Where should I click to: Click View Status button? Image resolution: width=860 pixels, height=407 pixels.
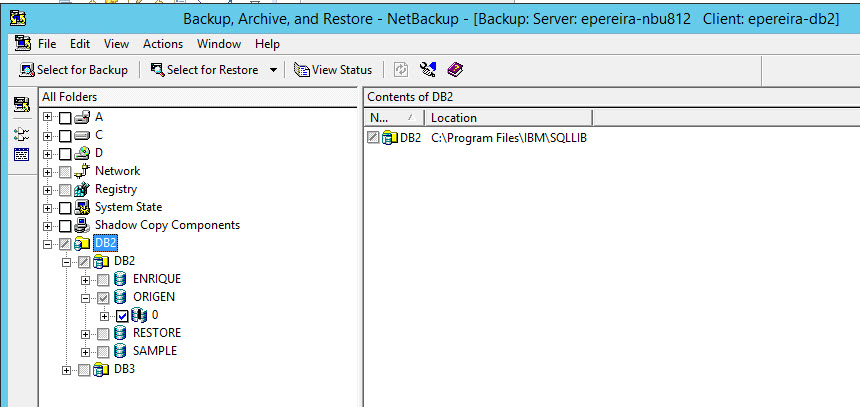tap(333, 70)
